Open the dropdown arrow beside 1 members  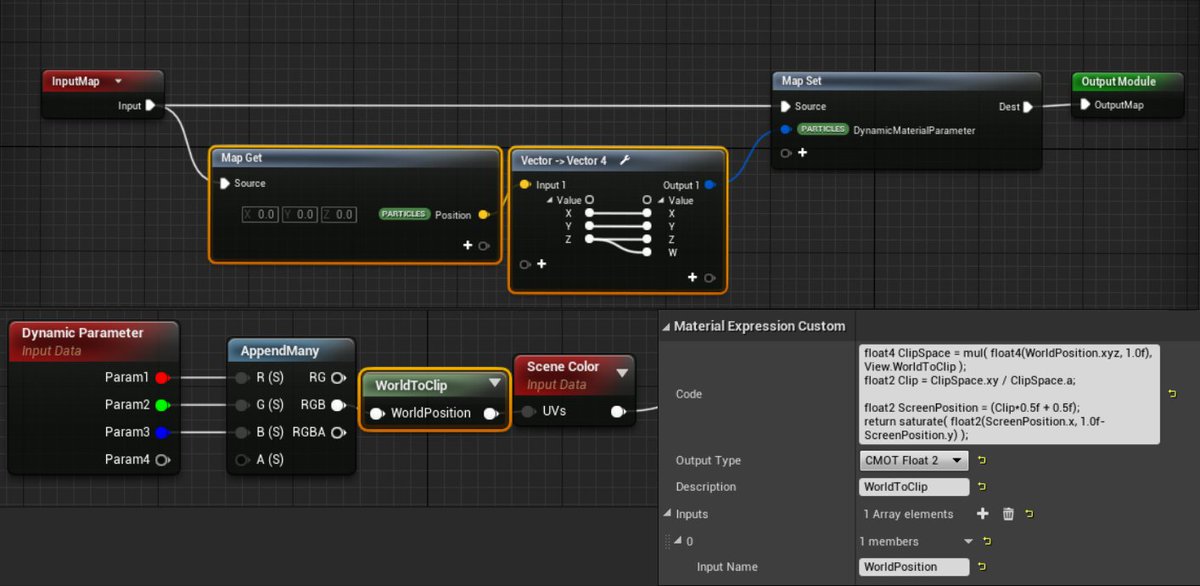(968, 541)
